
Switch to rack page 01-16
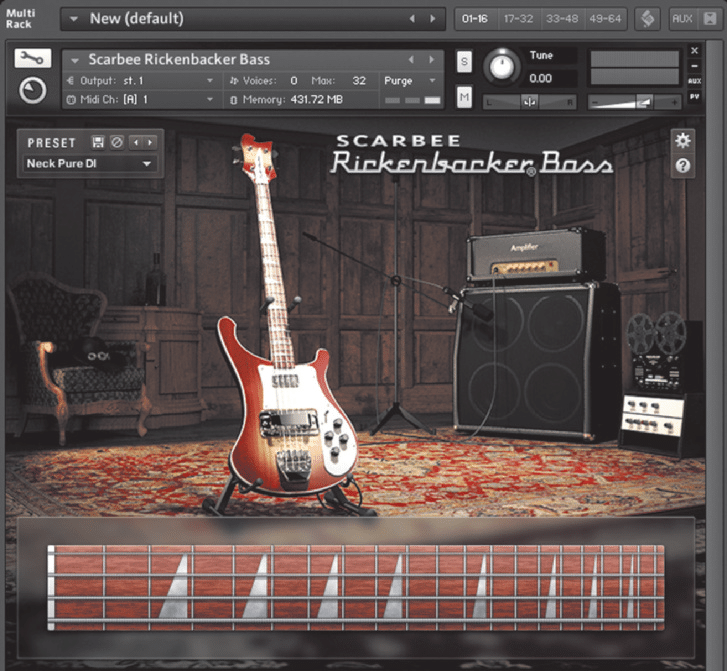coord(475,19)
